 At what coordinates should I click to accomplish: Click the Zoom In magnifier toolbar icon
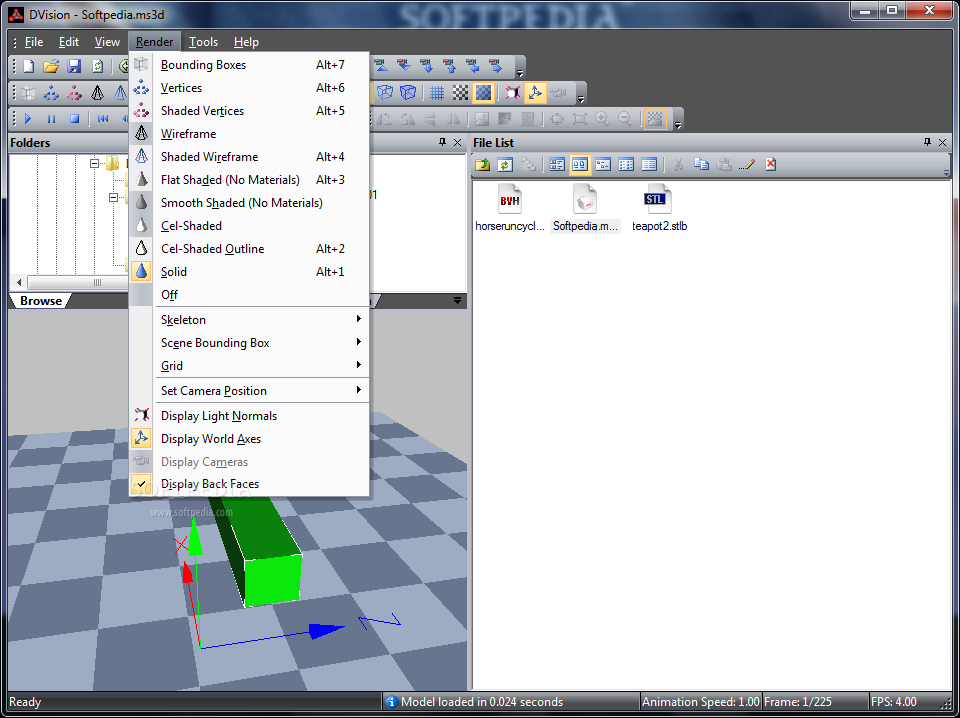[x=602, y=119]
